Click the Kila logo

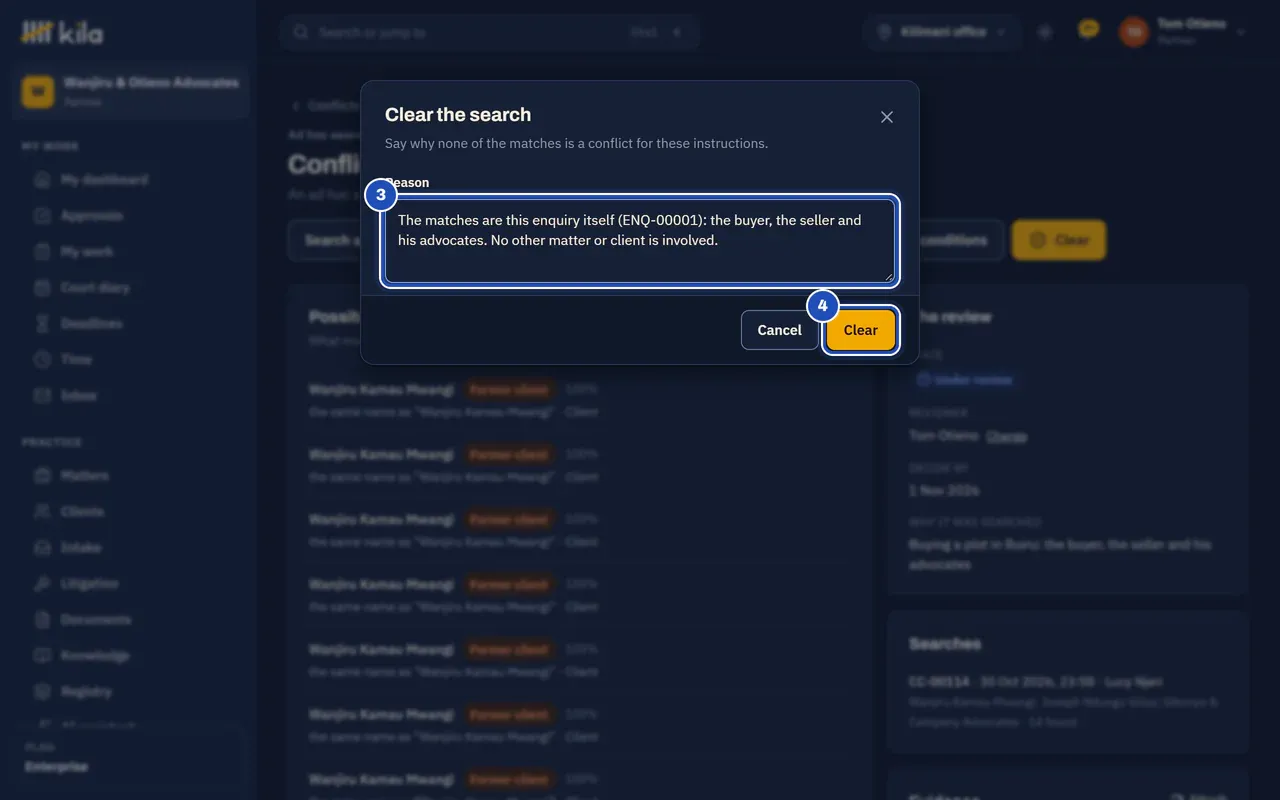(62, 33)
